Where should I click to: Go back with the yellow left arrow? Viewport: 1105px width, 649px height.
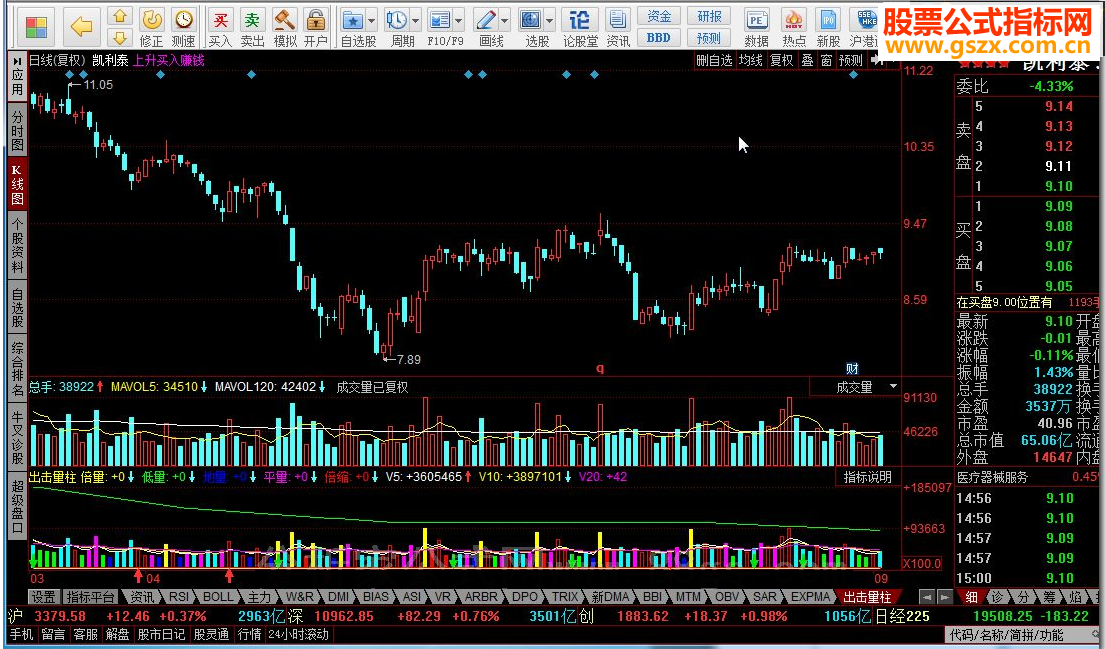point(82,25)
